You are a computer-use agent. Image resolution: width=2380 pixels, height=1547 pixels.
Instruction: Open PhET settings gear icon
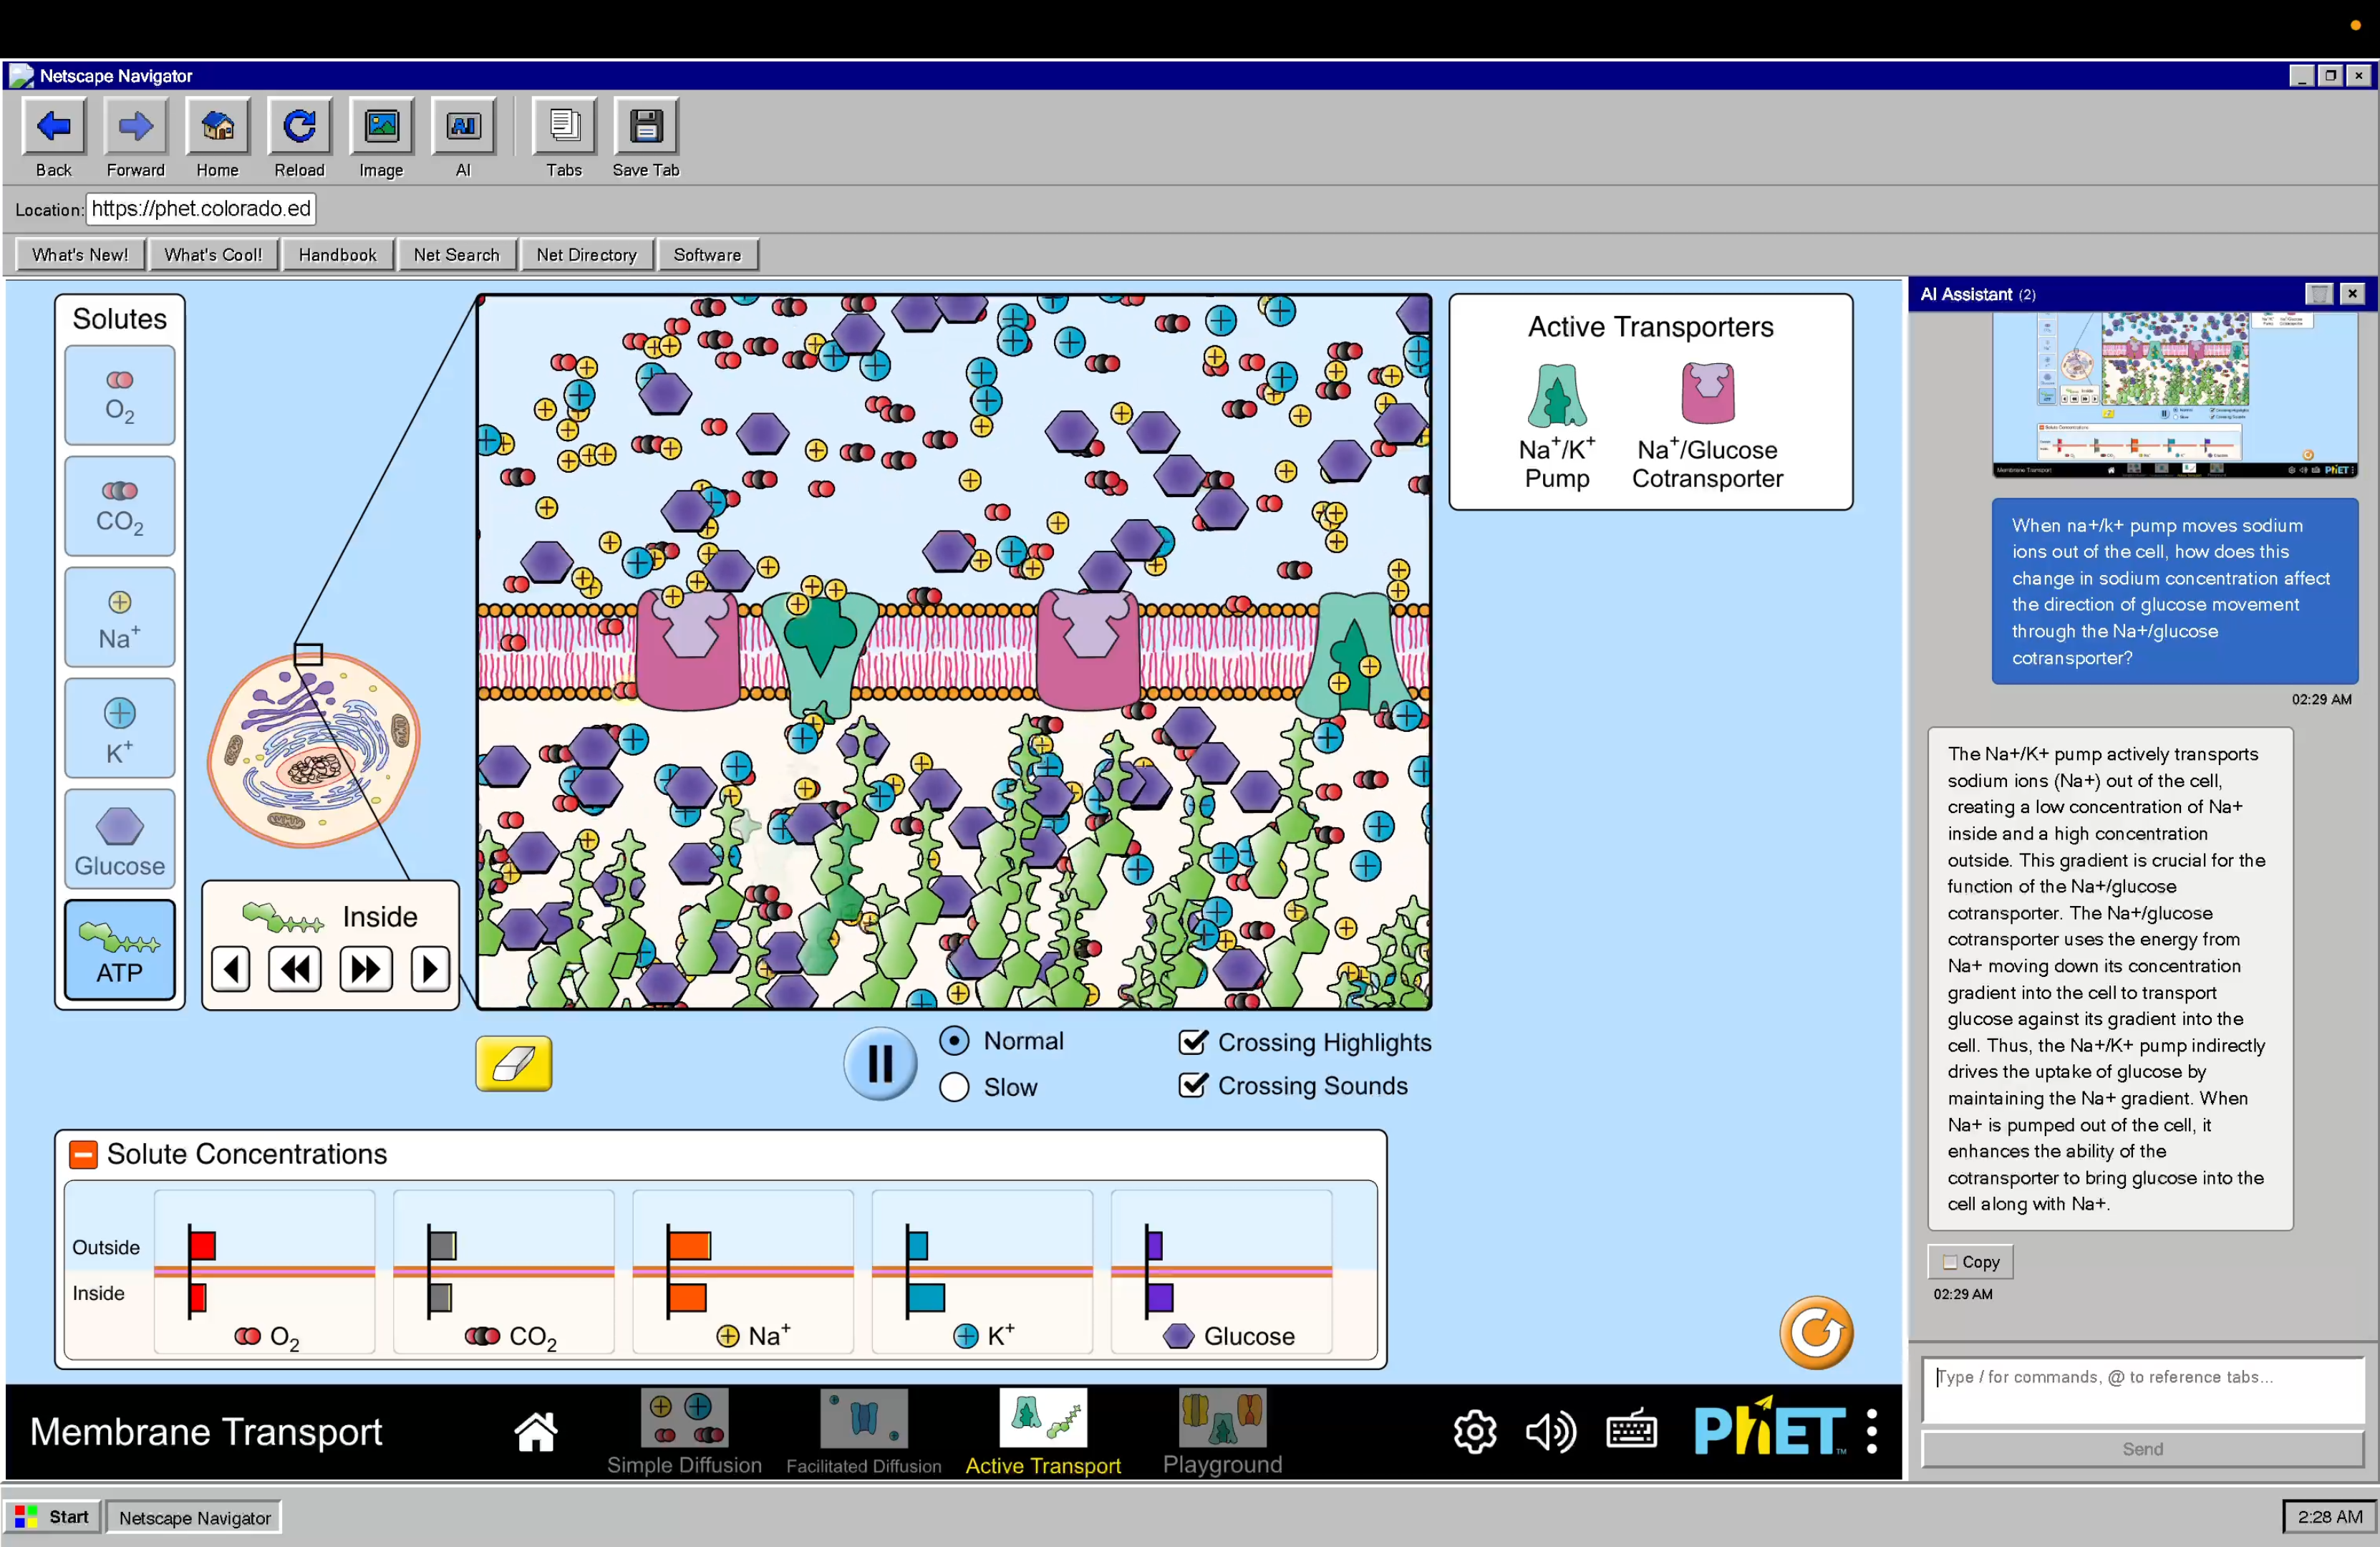click(1474, 1431)
